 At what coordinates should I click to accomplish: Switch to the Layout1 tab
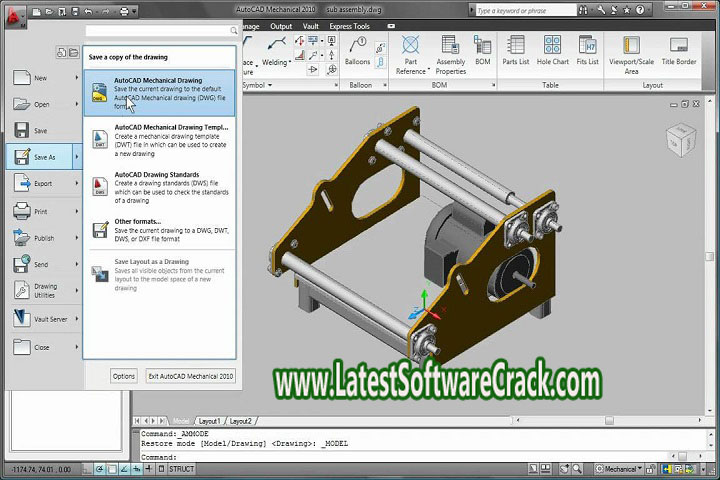(209, 421)
